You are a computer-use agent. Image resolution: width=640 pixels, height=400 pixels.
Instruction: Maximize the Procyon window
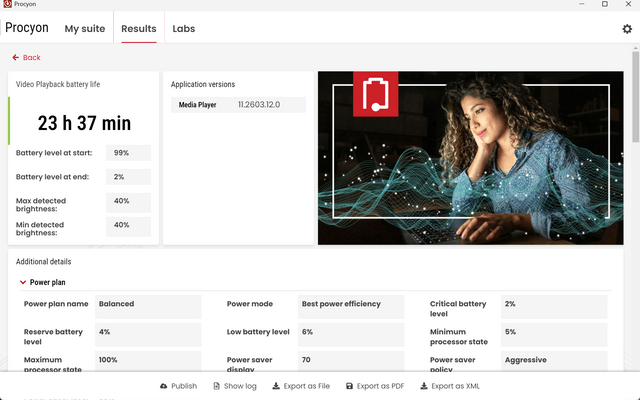tap(604, 4)
